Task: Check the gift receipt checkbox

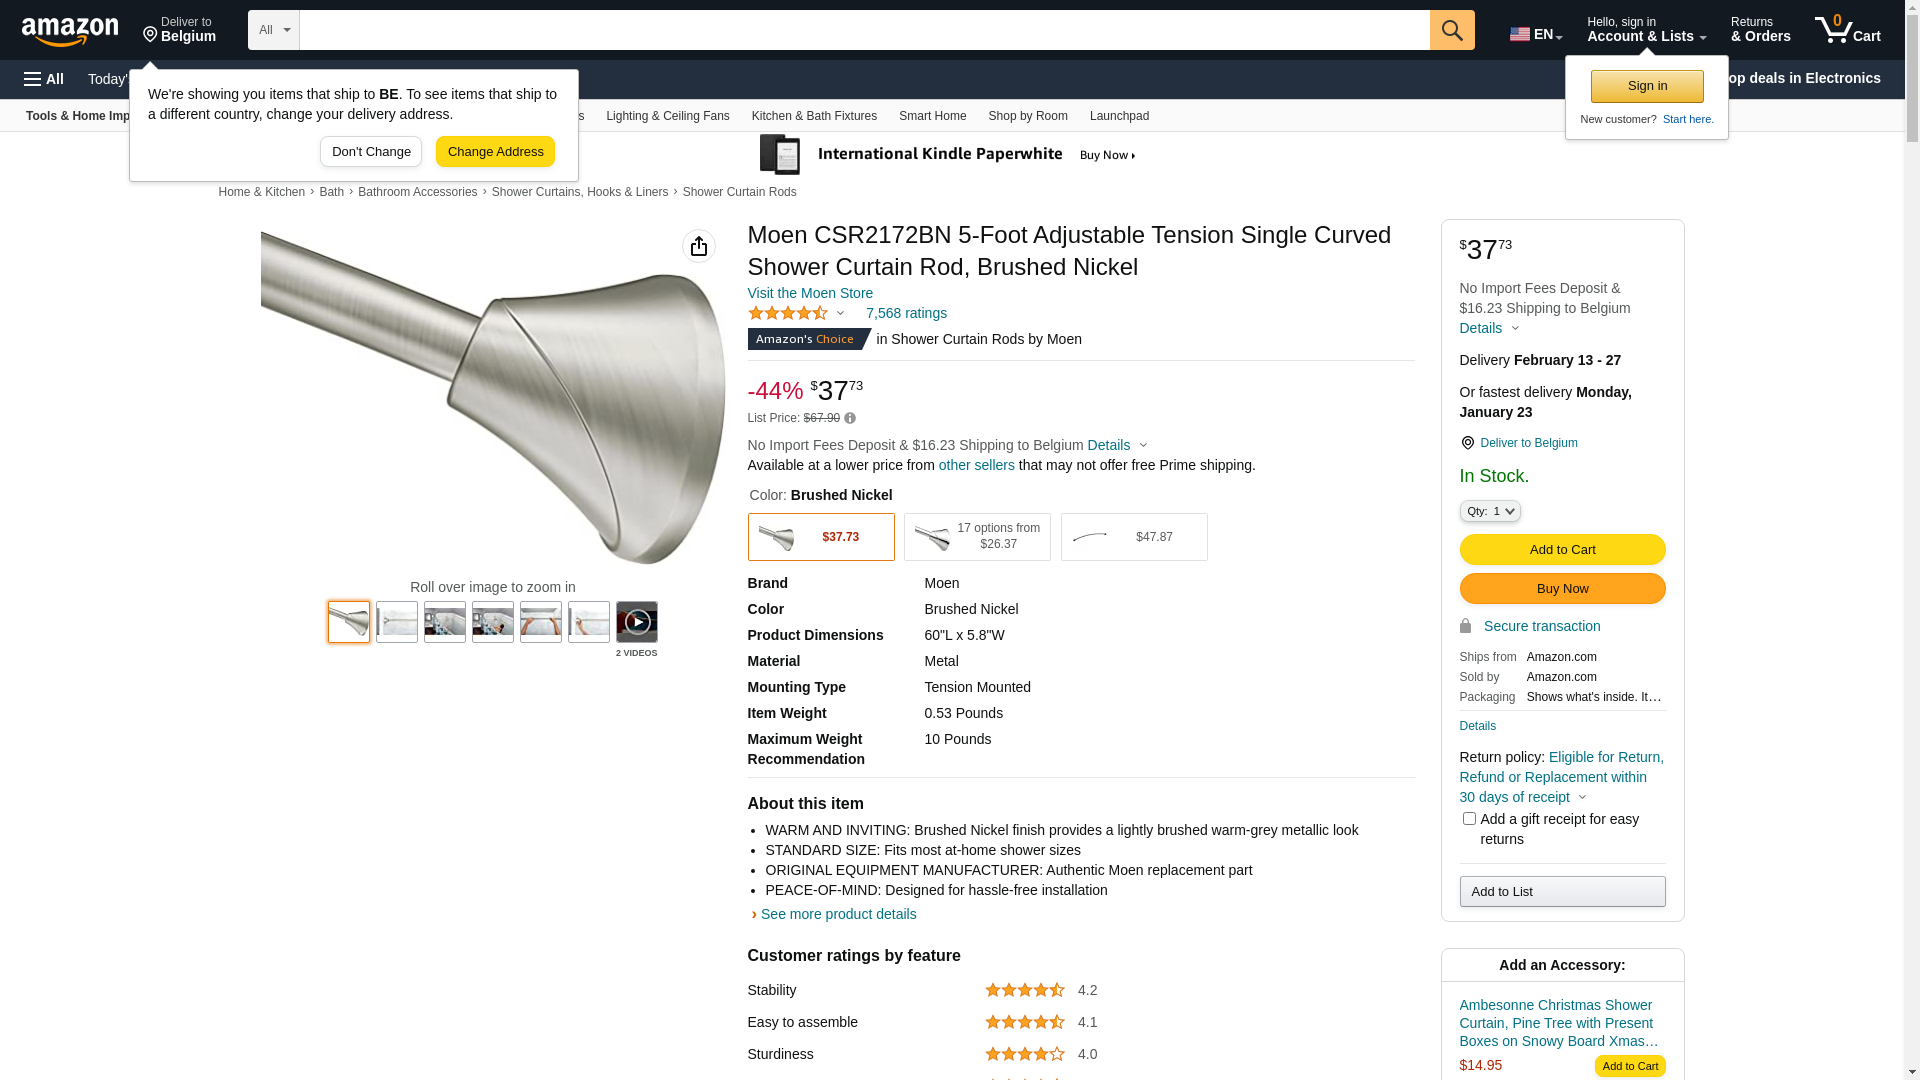Action: pos(1469,819)
